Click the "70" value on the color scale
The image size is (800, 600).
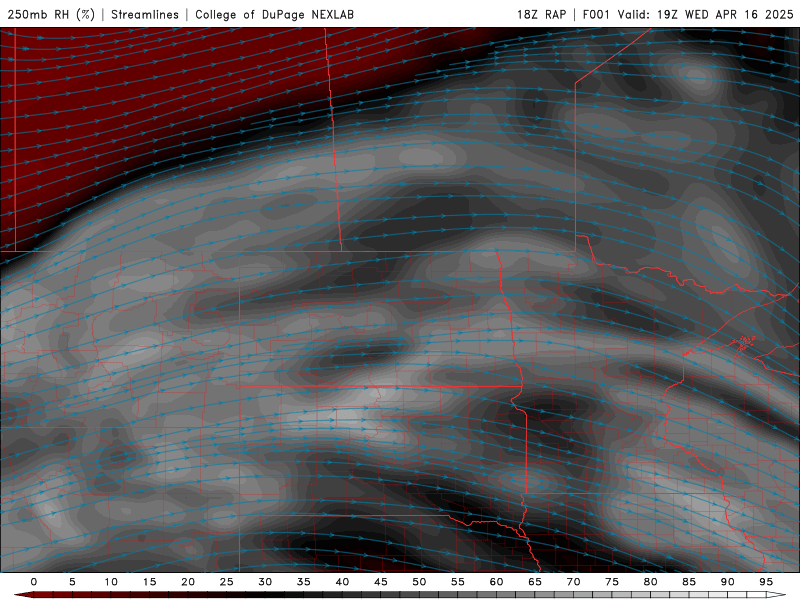(573, 582)
